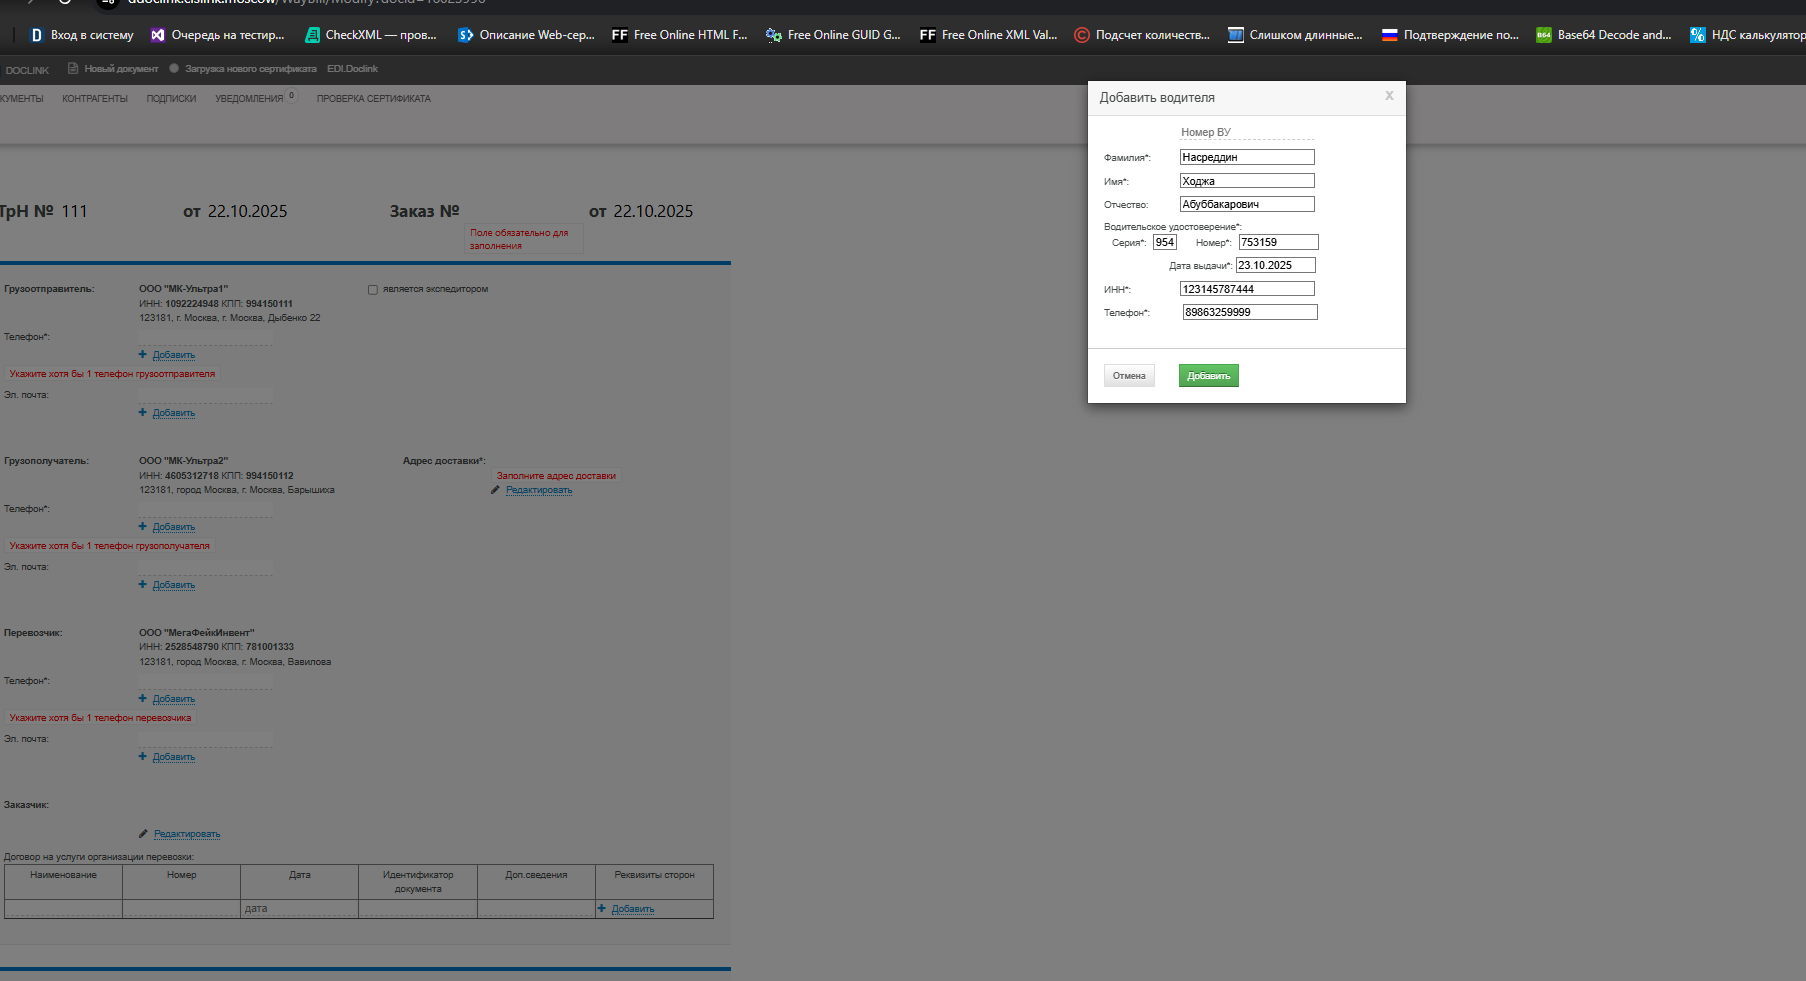The height and width of the screenshot is (981, 1806).
Task: Open the Free Online GUID G... bookmark
Action: 834,35
